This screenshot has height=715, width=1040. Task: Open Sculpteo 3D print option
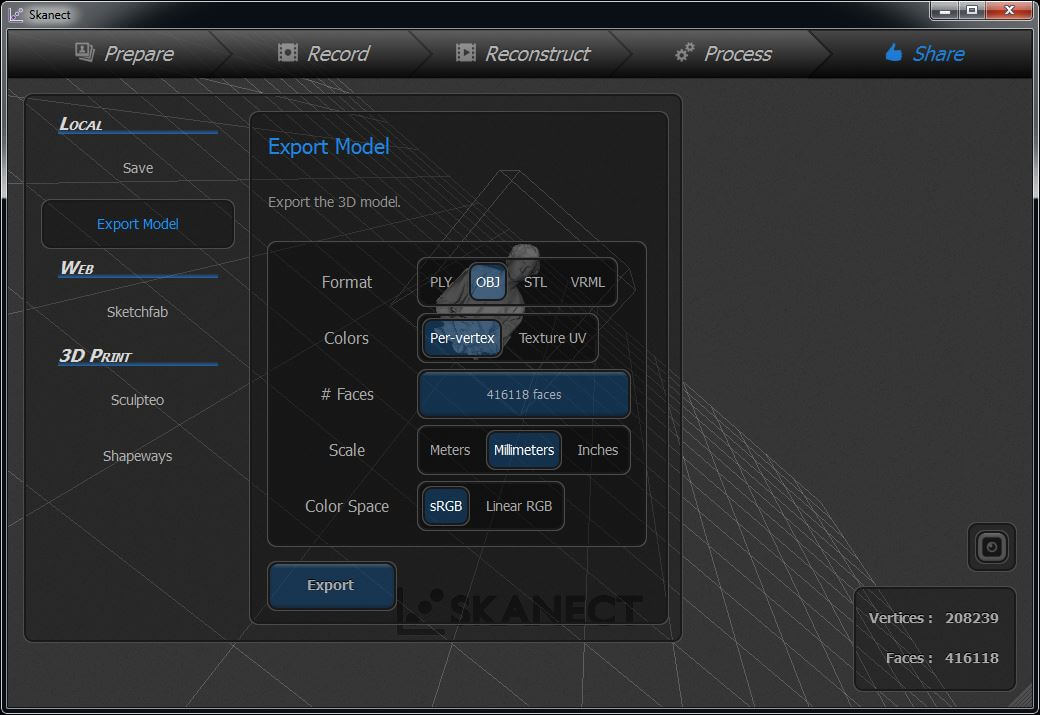click(138, 400)
